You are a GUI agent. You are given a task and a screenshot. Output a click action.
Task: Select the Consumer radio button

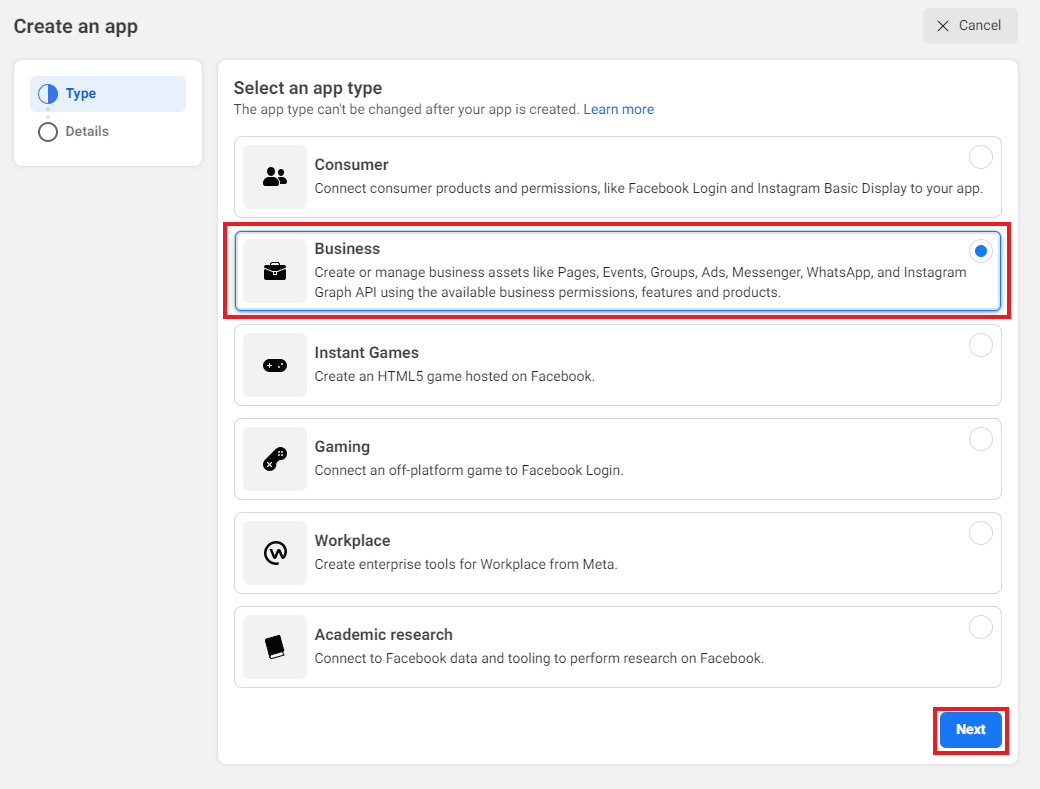tap(980, 157)
